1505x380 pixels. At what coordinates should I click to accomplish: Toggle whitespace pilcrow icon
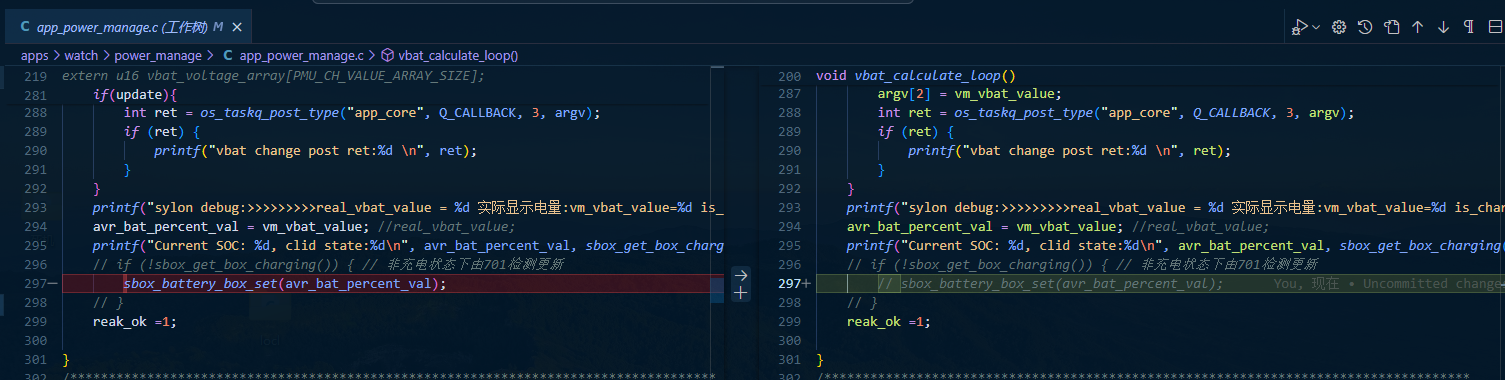[x=1469, y=27]
